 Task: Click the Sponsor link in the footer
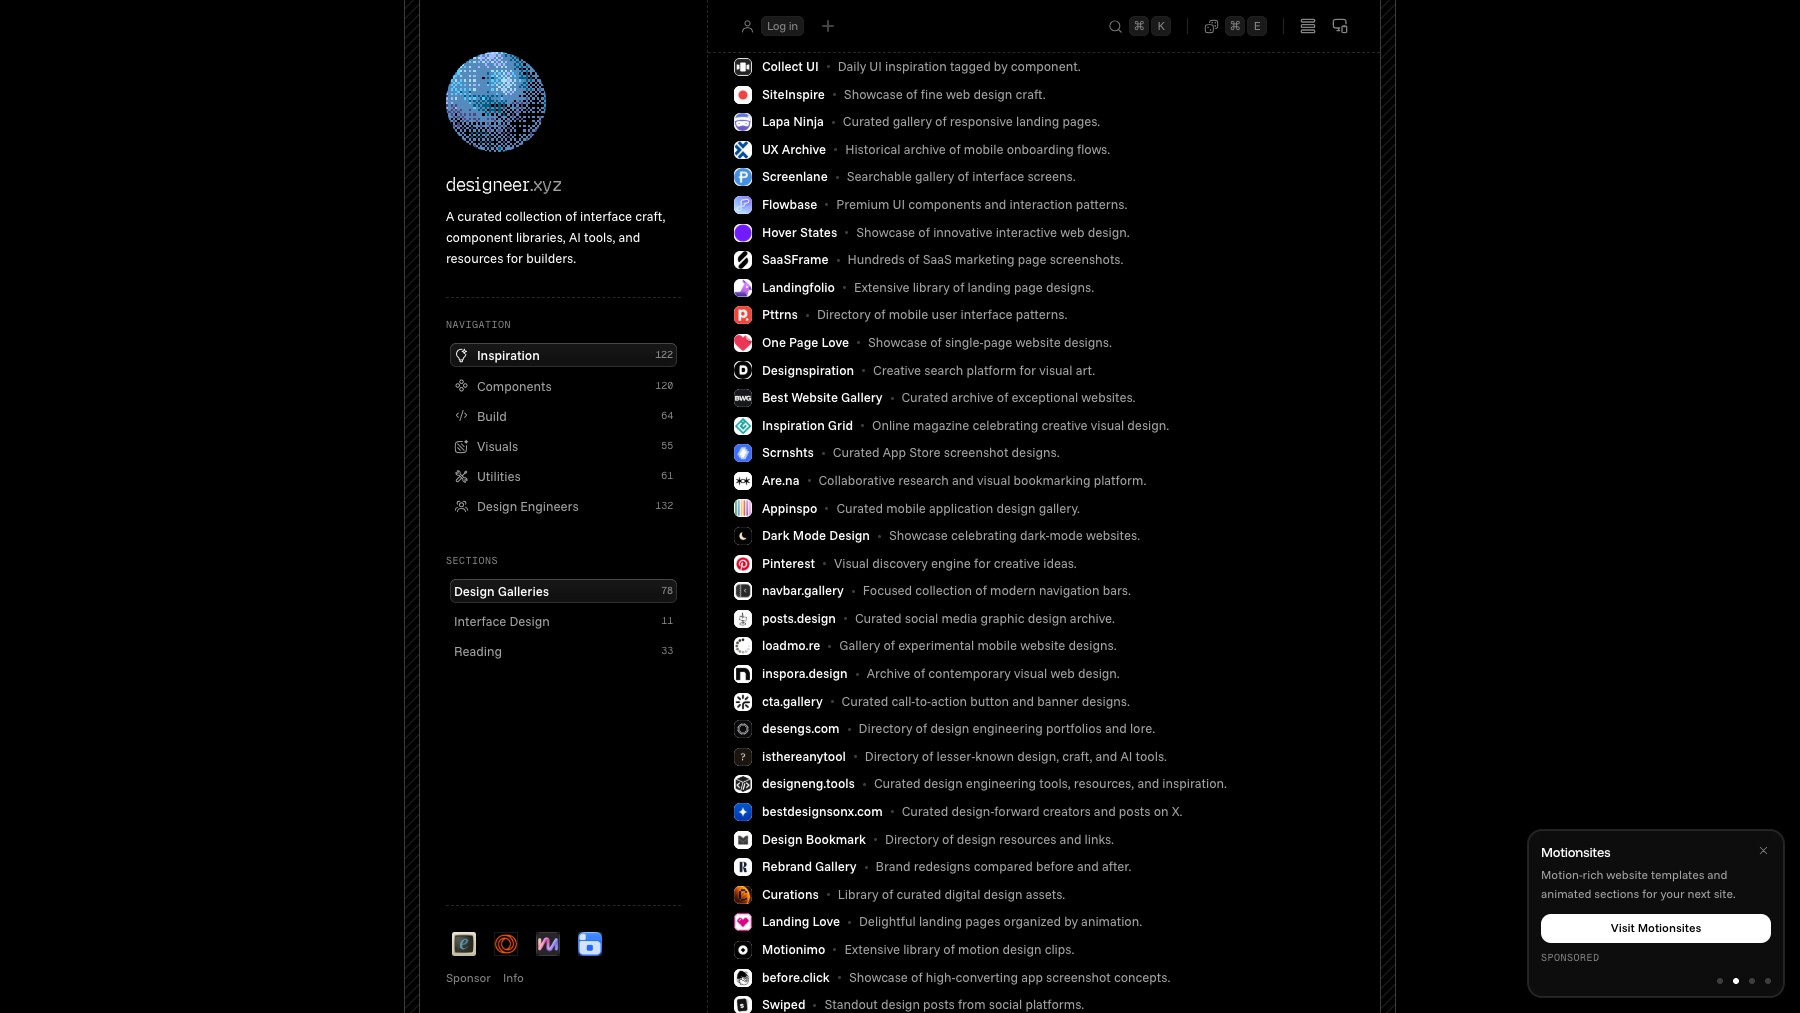pyautogui.click(x=468, y=978)
